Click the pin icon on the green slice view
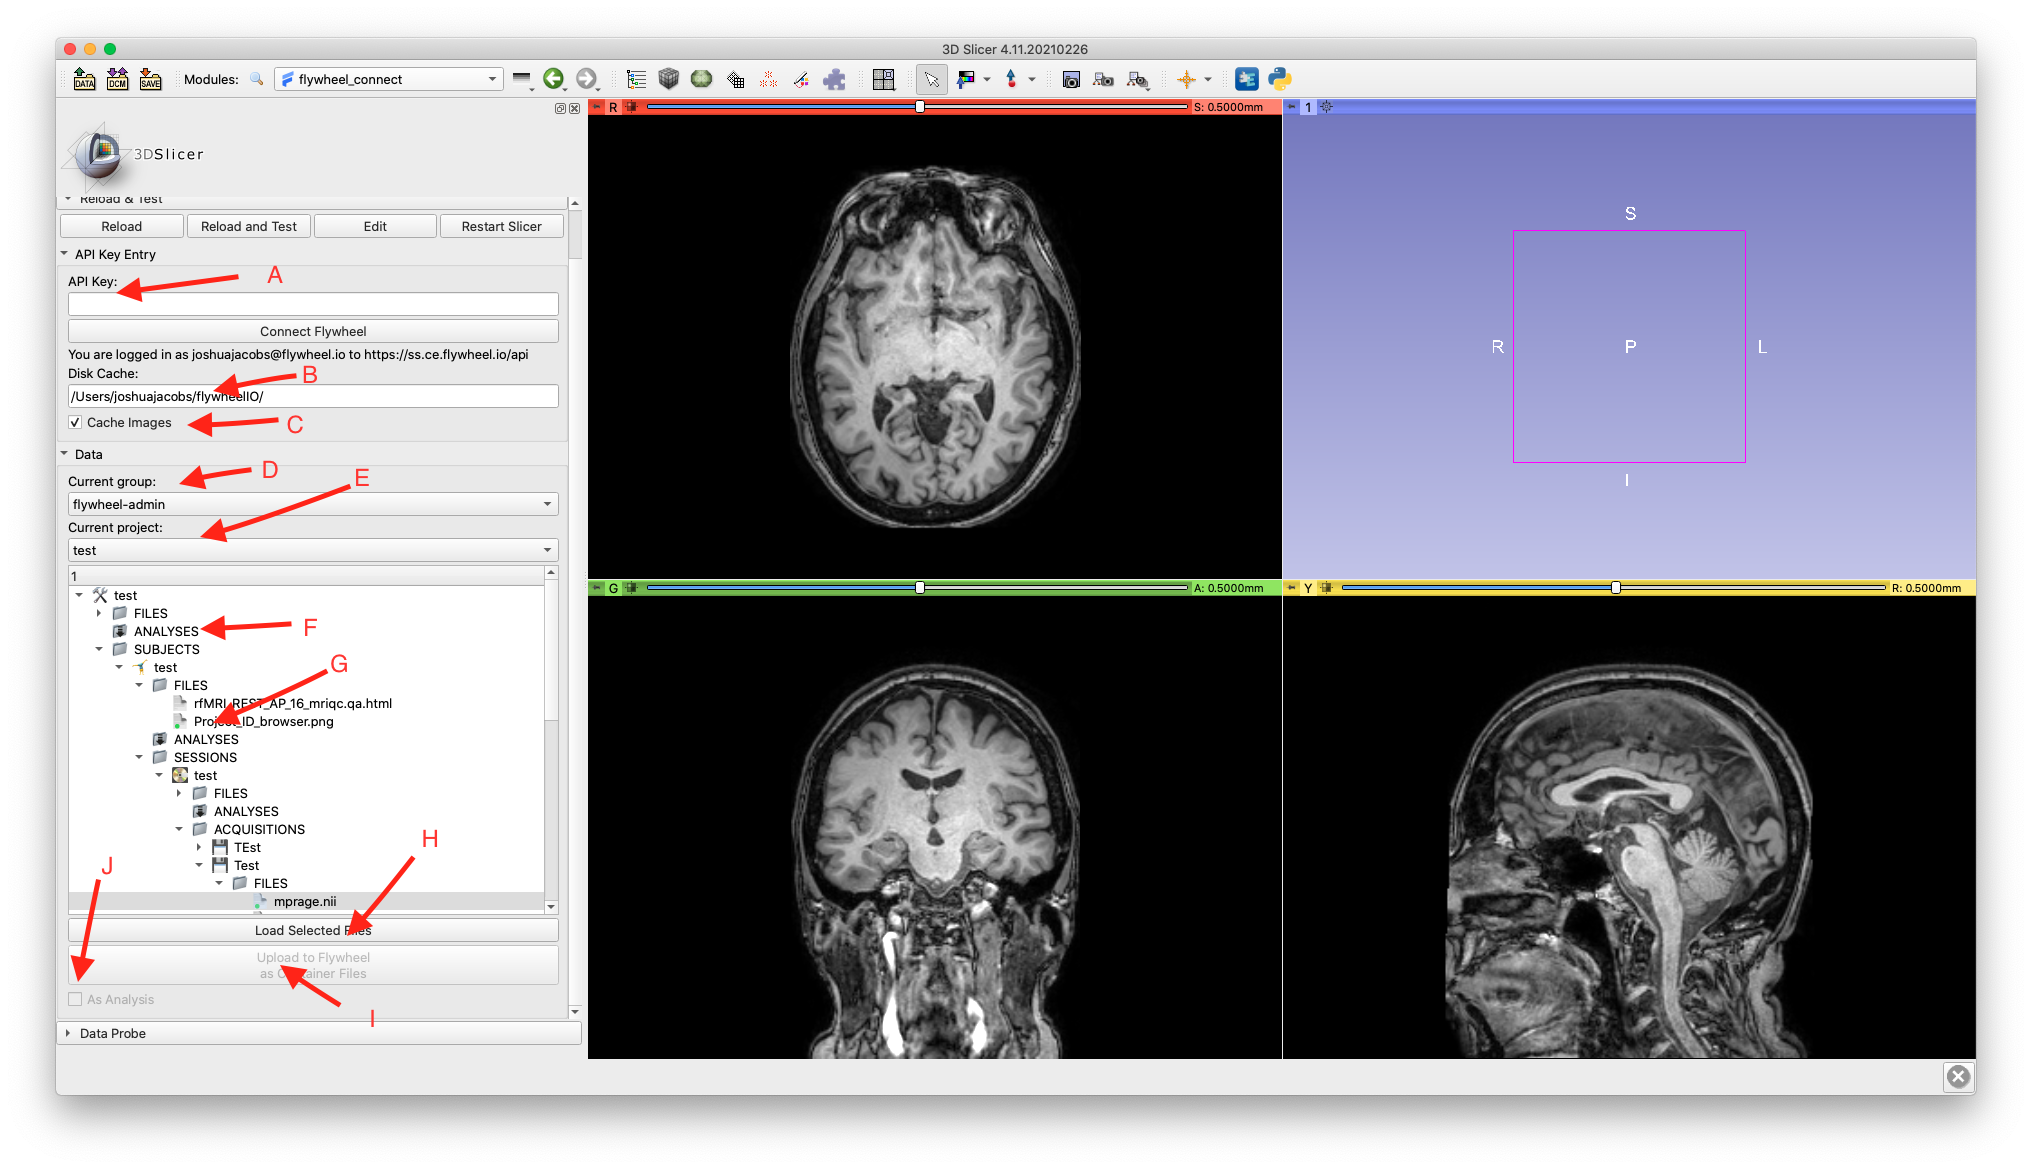The height and width of the screenshot is (1169, 2032). [x=597, y=588]
